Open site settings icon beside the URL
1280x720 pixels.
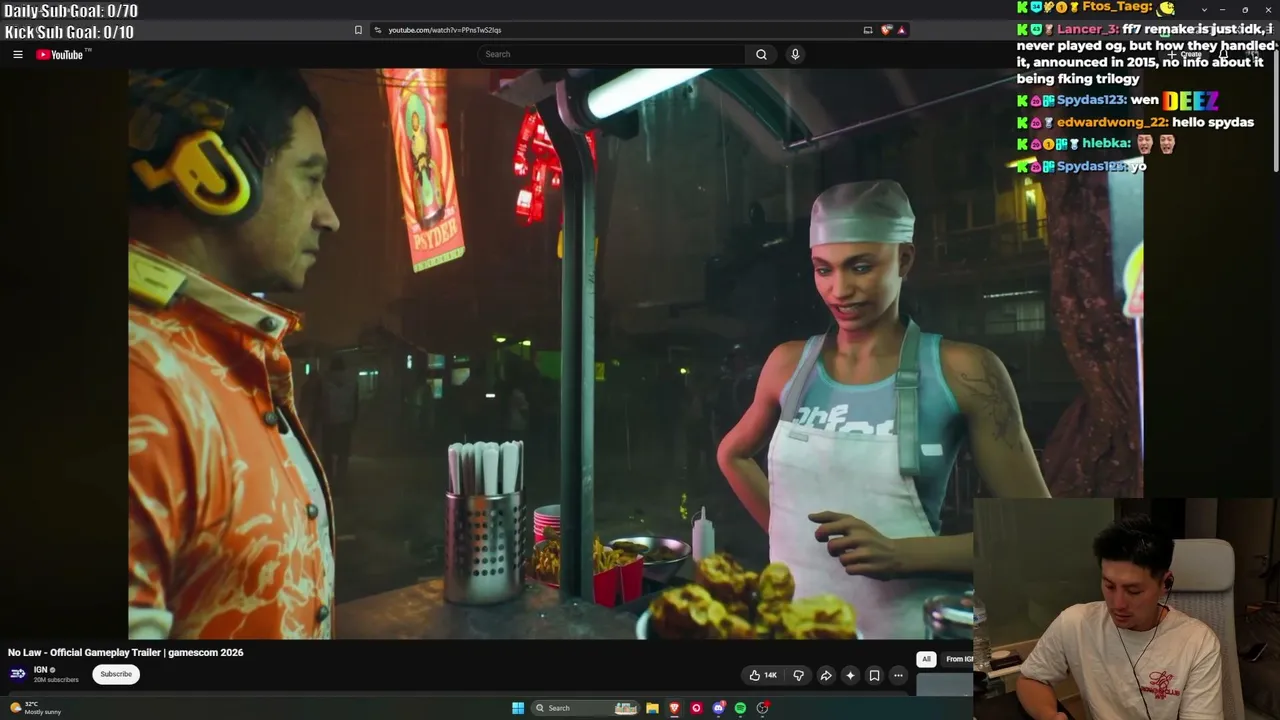click(377, 30)
